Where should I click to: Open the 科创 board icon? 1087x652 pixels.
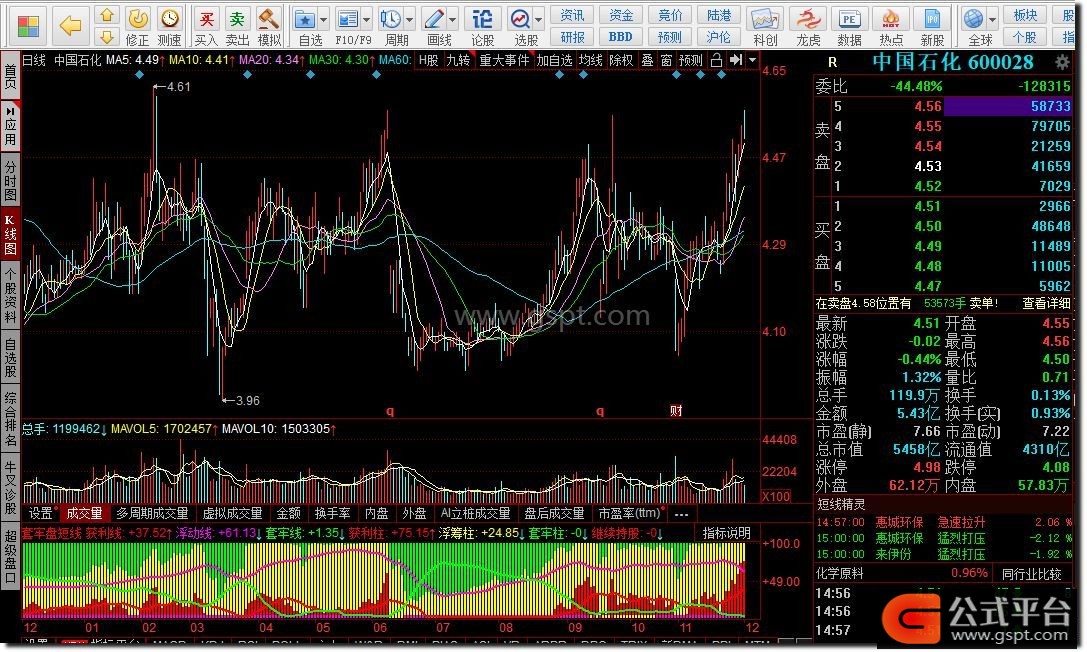765,26
